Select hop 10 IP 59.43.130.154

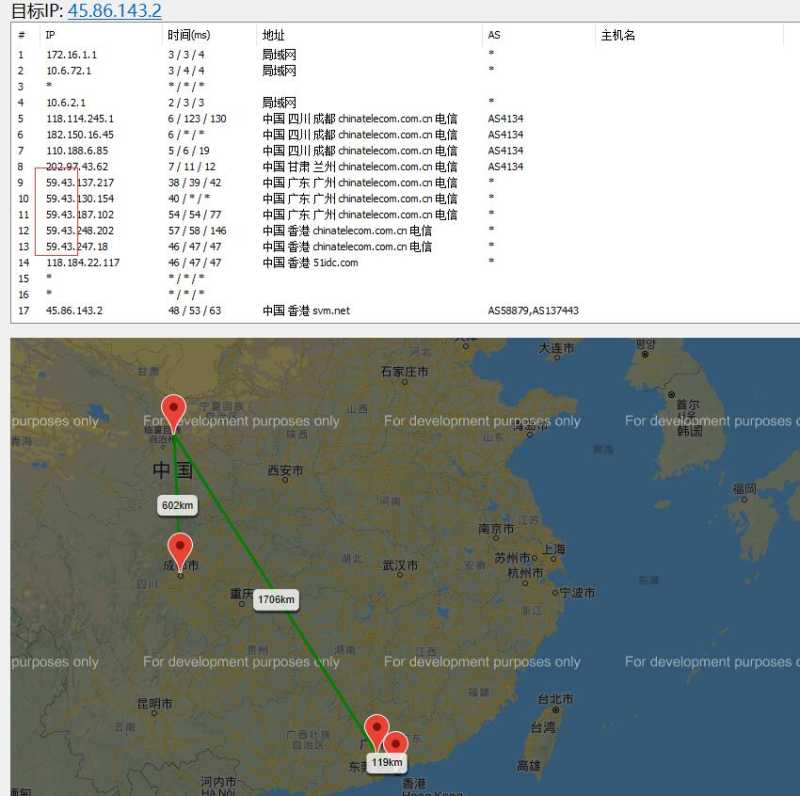tap(80, 198)
